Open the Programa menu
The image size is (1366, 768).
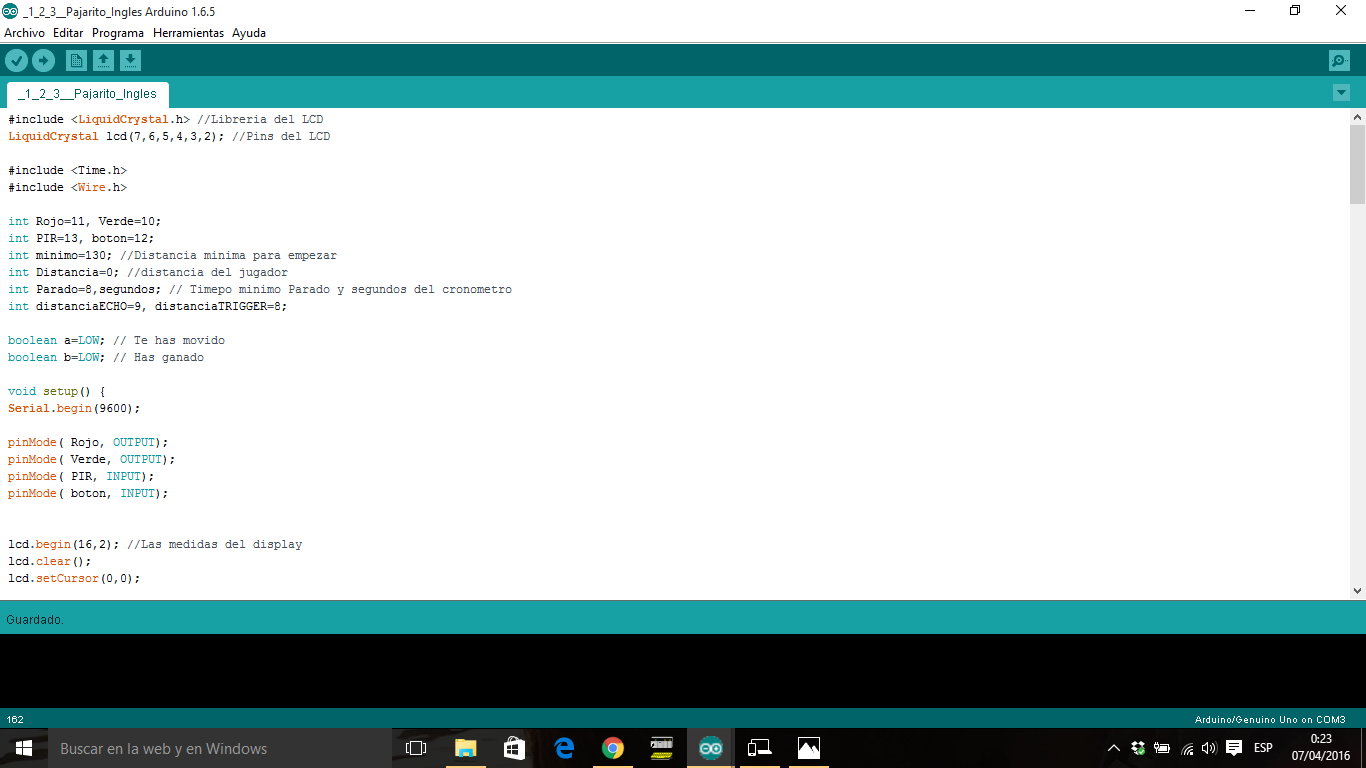tap(118, 33)
